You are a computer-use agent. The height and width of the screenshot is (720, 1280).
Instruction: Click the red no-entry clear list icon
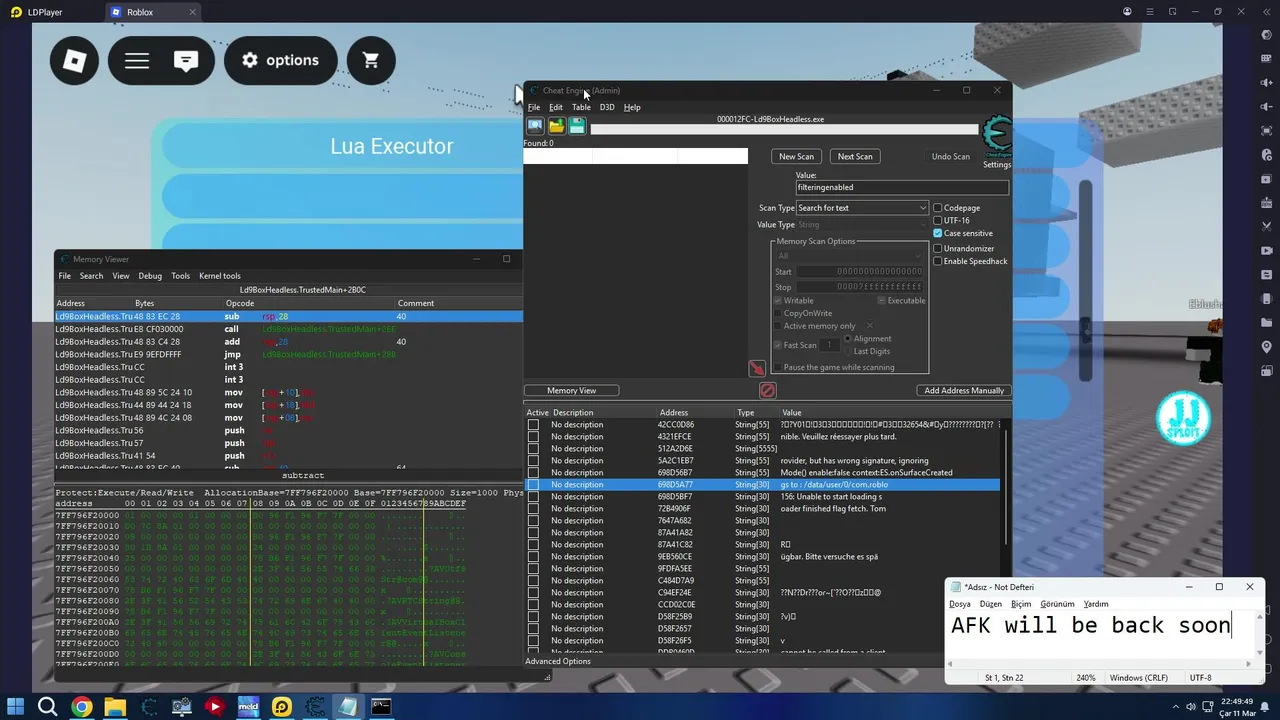click(768, 390)
